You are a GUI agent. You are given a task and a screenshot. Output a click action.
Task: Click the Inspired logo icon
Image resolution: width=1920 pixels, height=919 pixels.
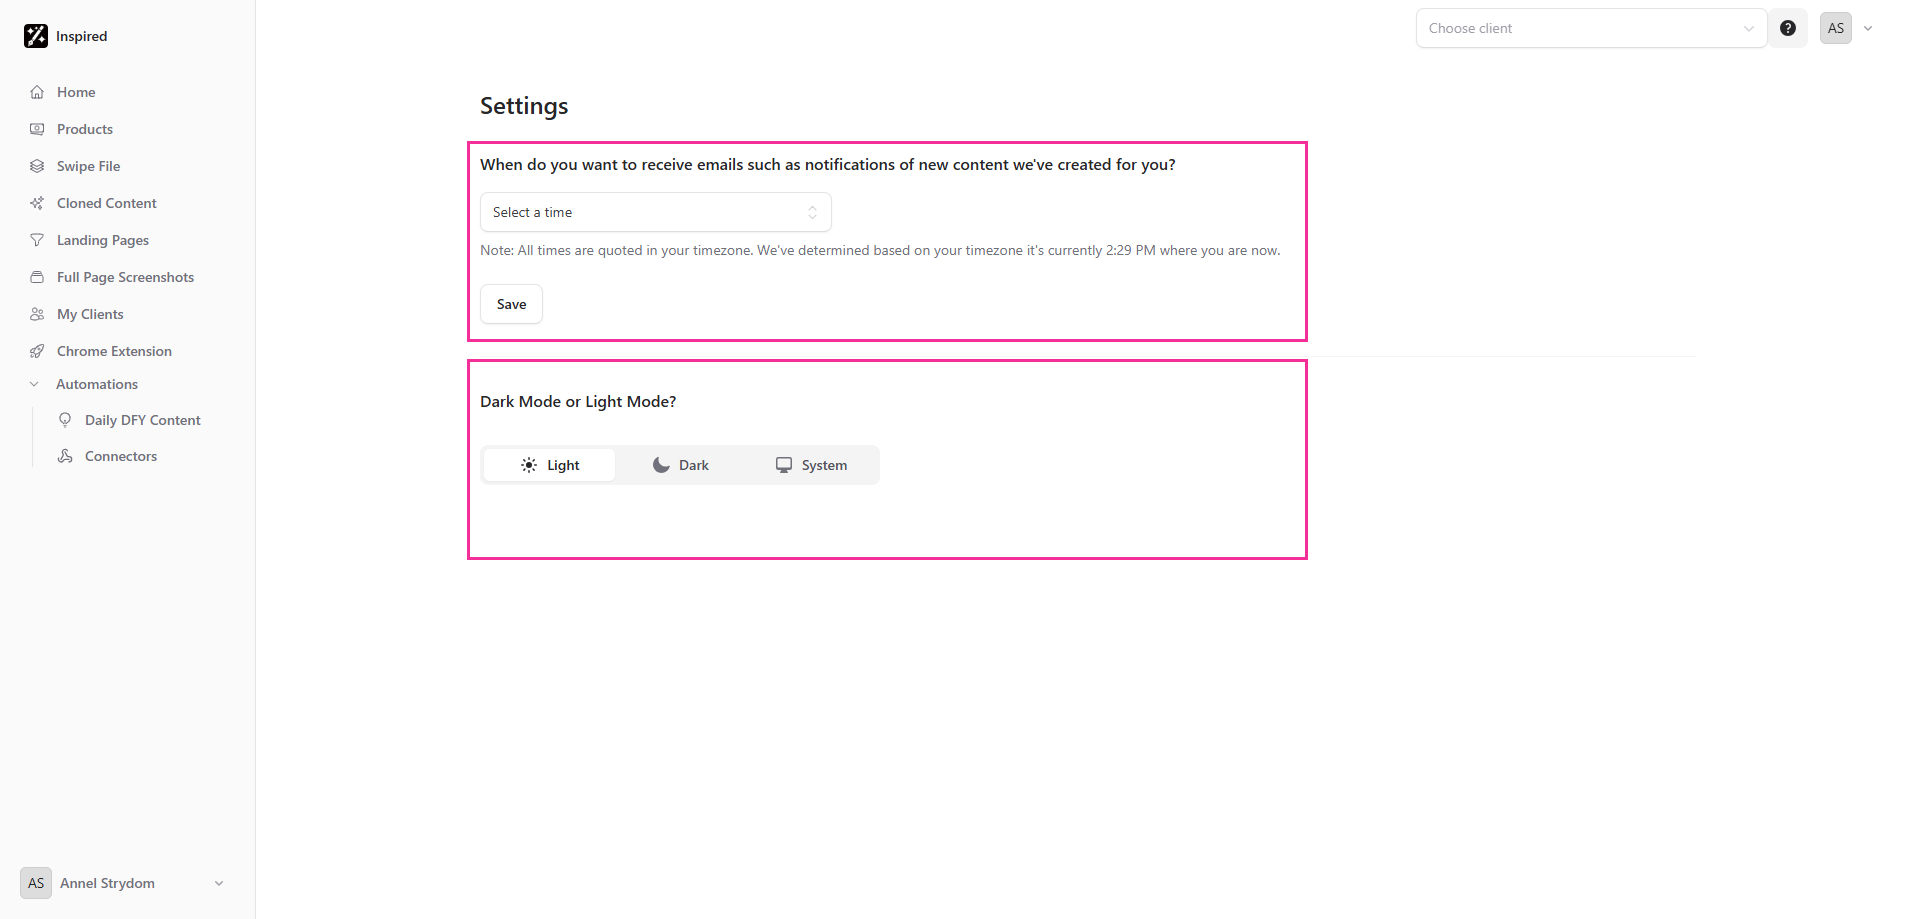tap(36, 36)
